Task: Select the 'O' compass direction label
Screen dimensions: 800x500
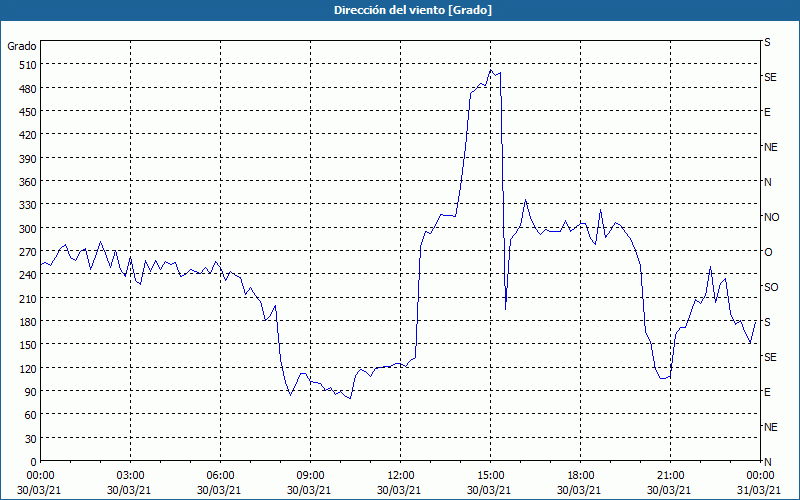Action: point(768,252)
